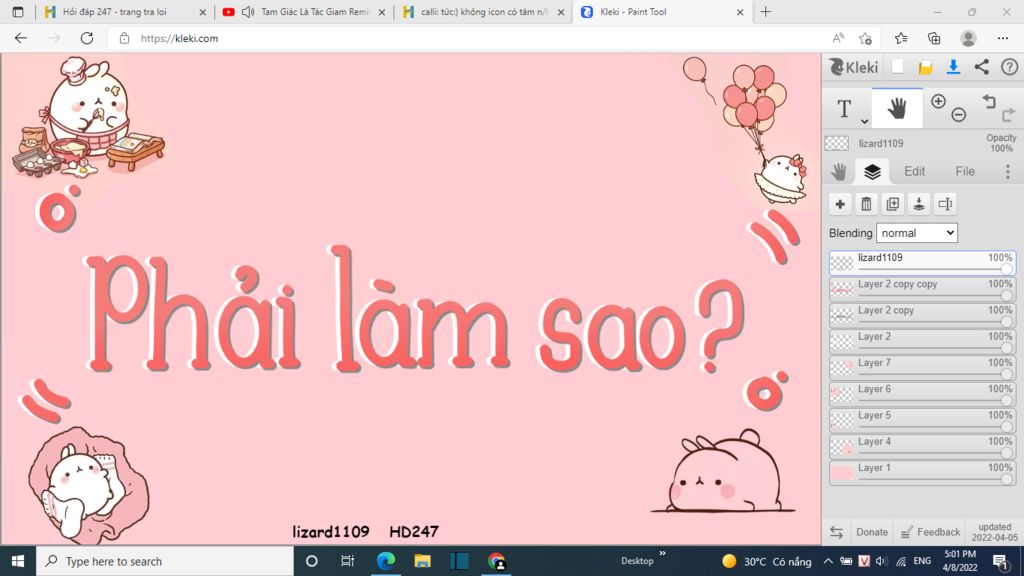Expand the Text tool dropdown arrow
This screenshot has height=576, width=1024.
tap(864, 121)
